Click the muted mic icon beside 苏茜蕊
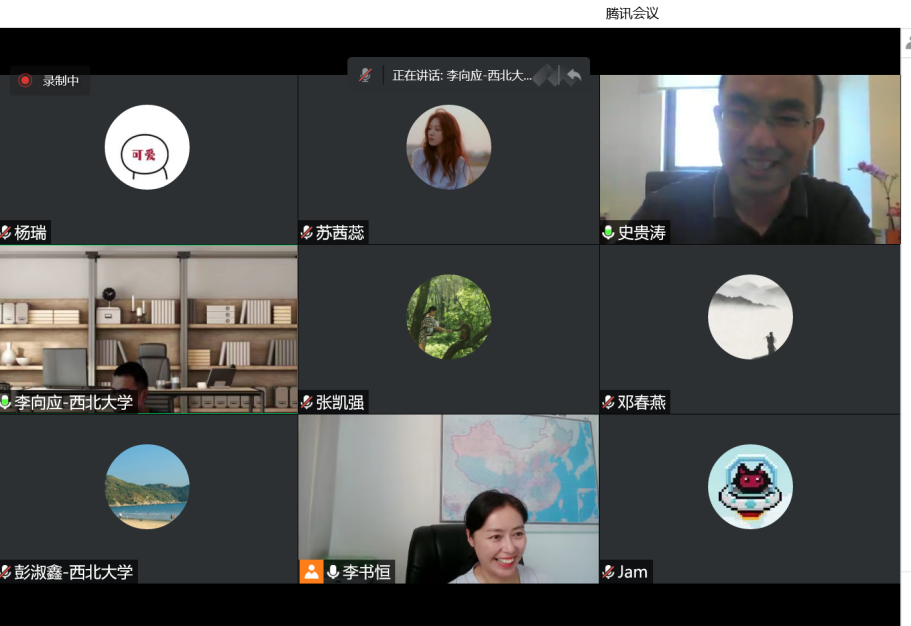Image resolution: width=911 pixels, height=626 pixels. (307, 233)
